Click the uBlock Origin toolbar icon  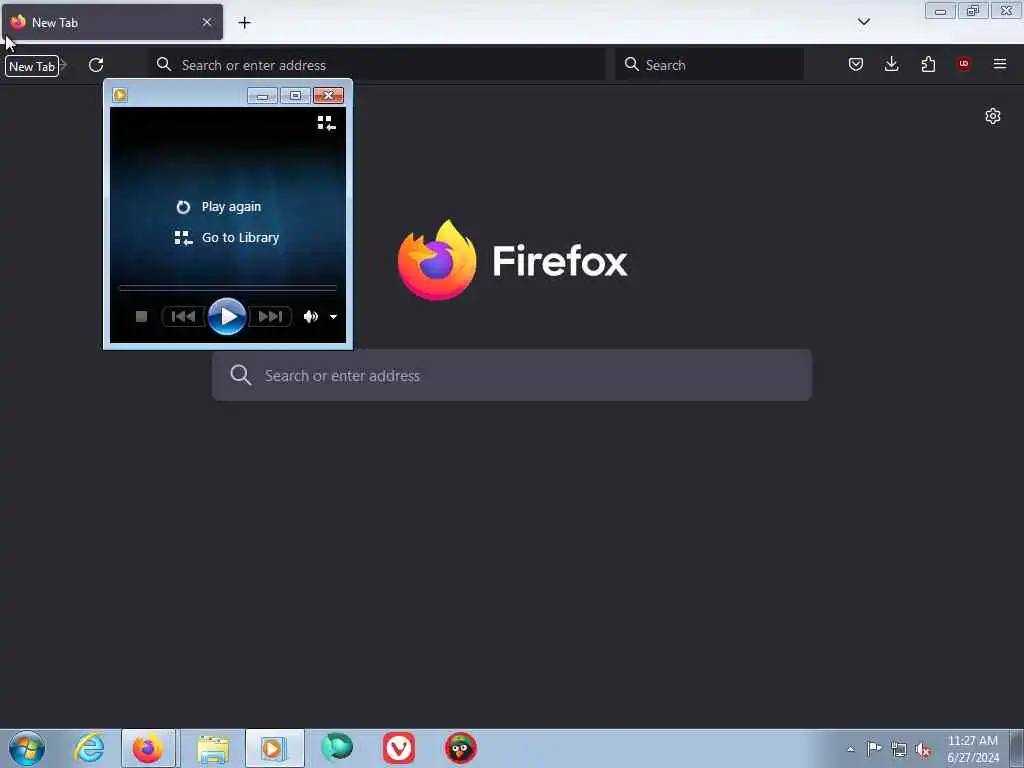coord(963,64)
